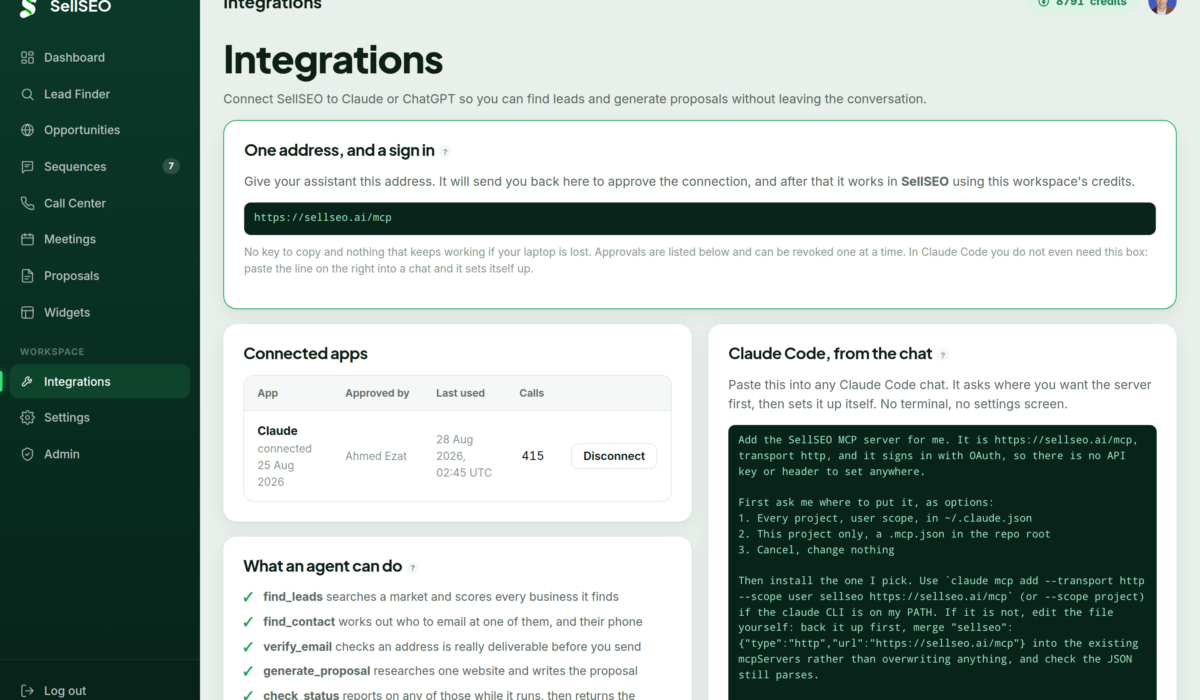Screen dimensions: 1200x700
Task: Open the Opportunities section
Action: tap(100, 130)
